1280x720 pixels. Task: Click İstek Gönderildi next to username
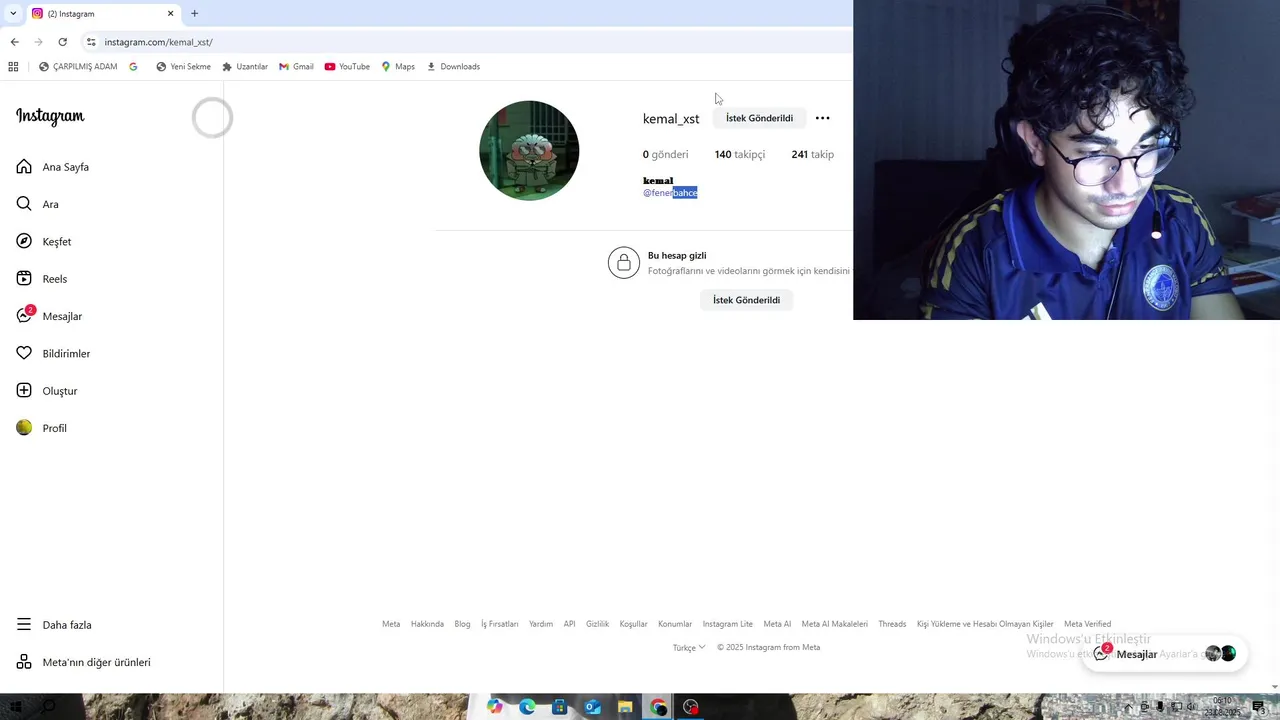click(759, 118)
